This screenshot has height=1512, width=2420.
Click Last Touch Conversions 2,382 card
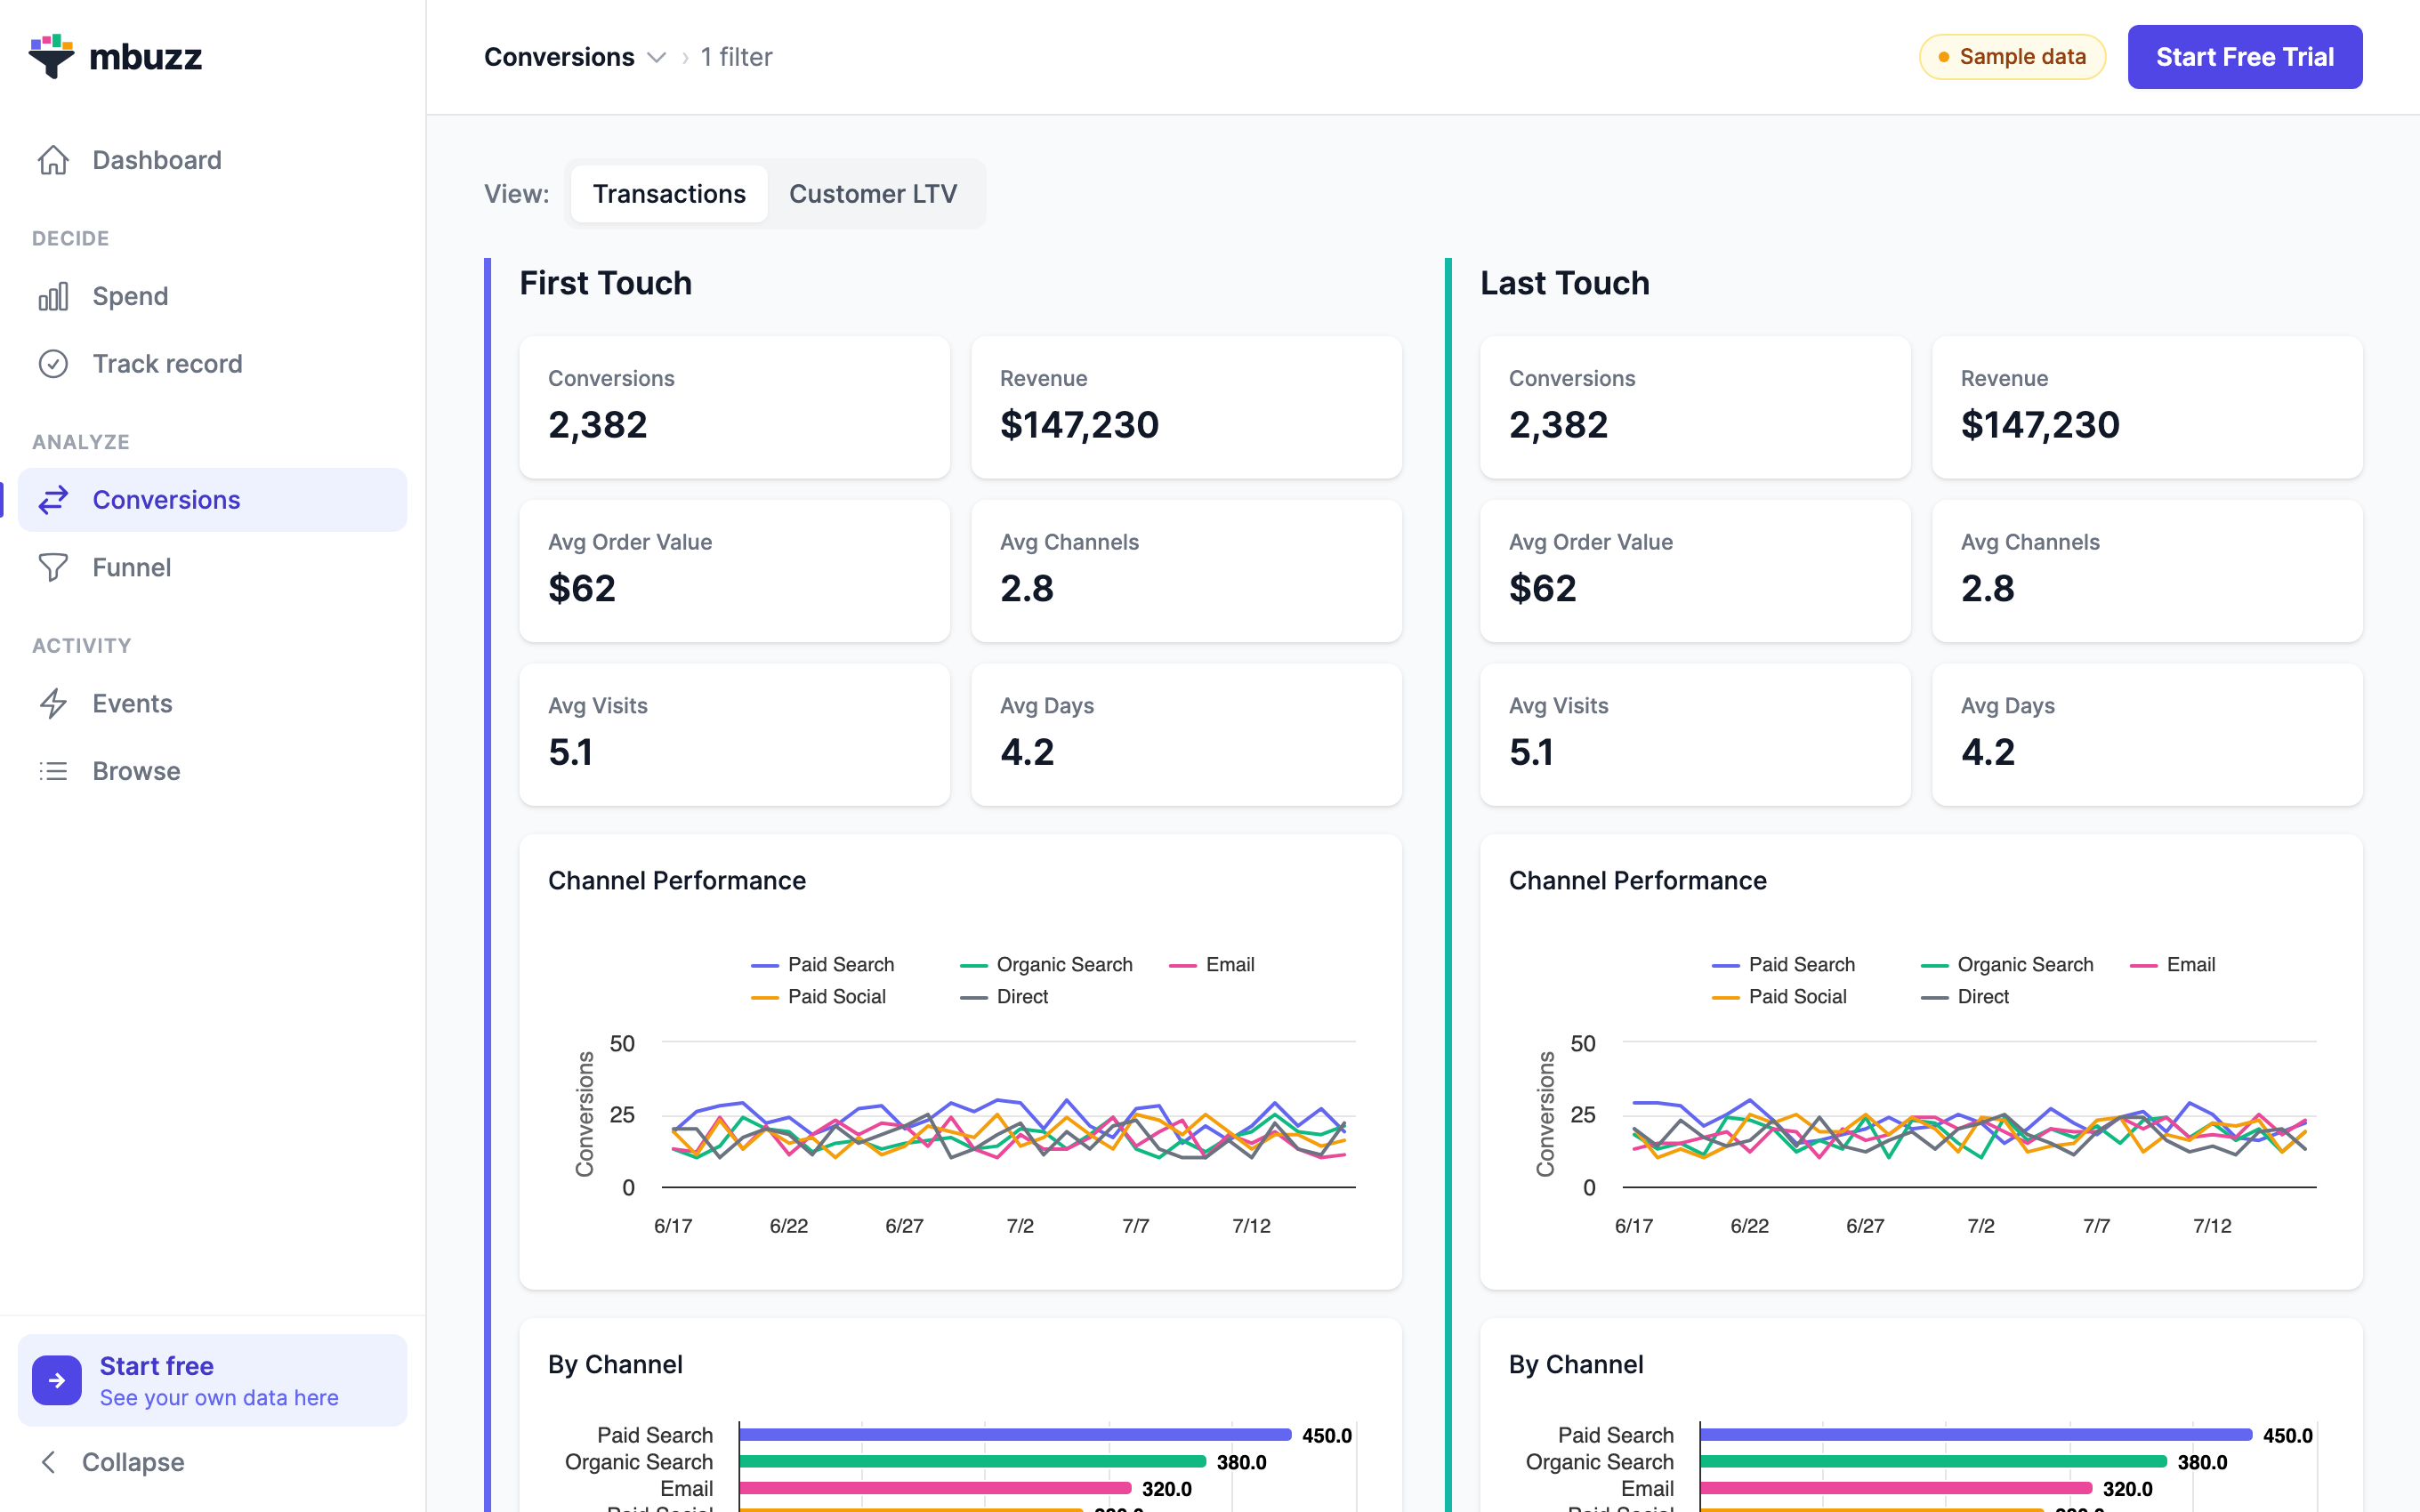click(1696, 407)
